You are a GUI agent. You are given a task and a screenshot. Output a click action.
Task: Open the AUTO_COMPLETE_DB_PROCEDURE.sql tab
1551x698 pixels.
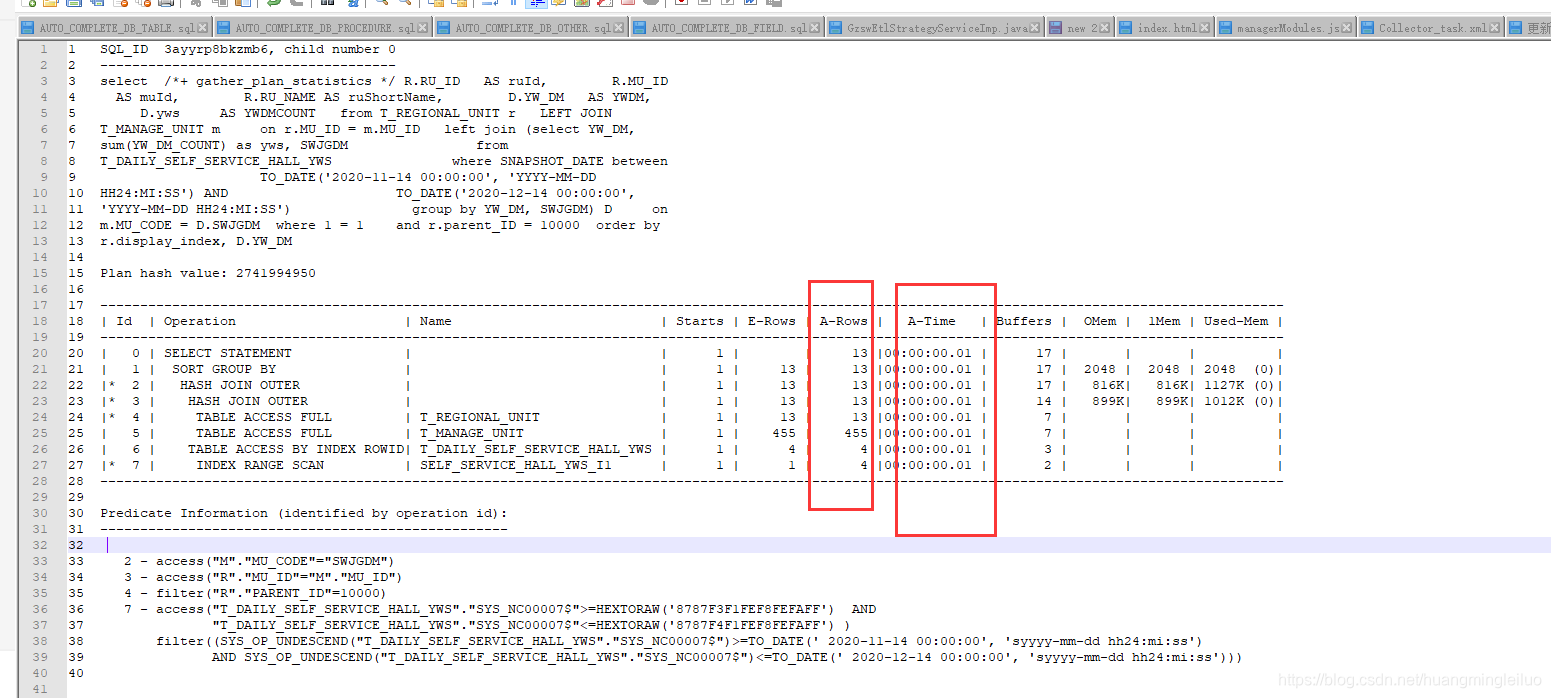324,28
